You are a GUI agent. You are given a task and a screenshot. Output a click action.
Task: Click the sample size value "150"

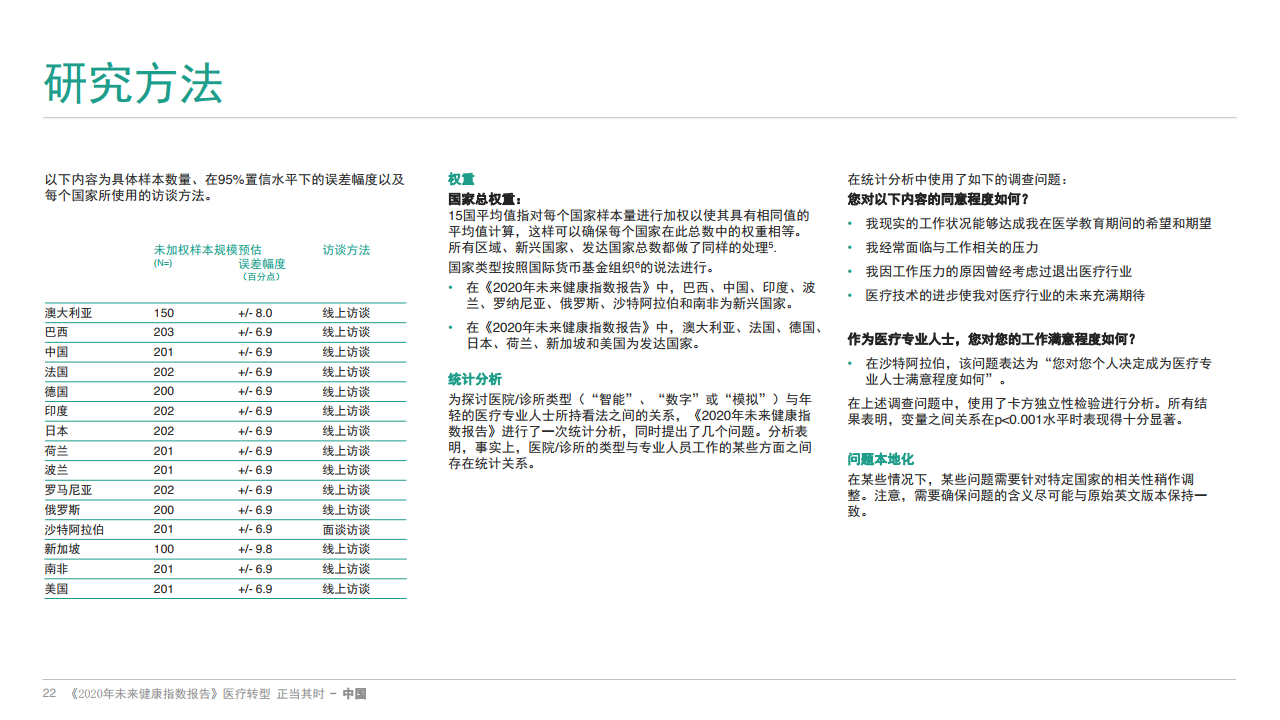click(x=164, y=313)
